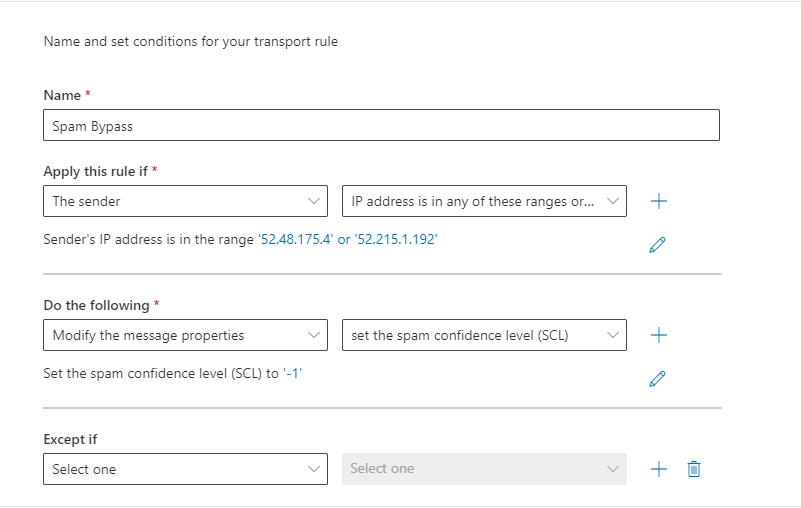Add another action under 'Do the following'
The height and width of the screenshot is (508, 801).
point(658,335)
